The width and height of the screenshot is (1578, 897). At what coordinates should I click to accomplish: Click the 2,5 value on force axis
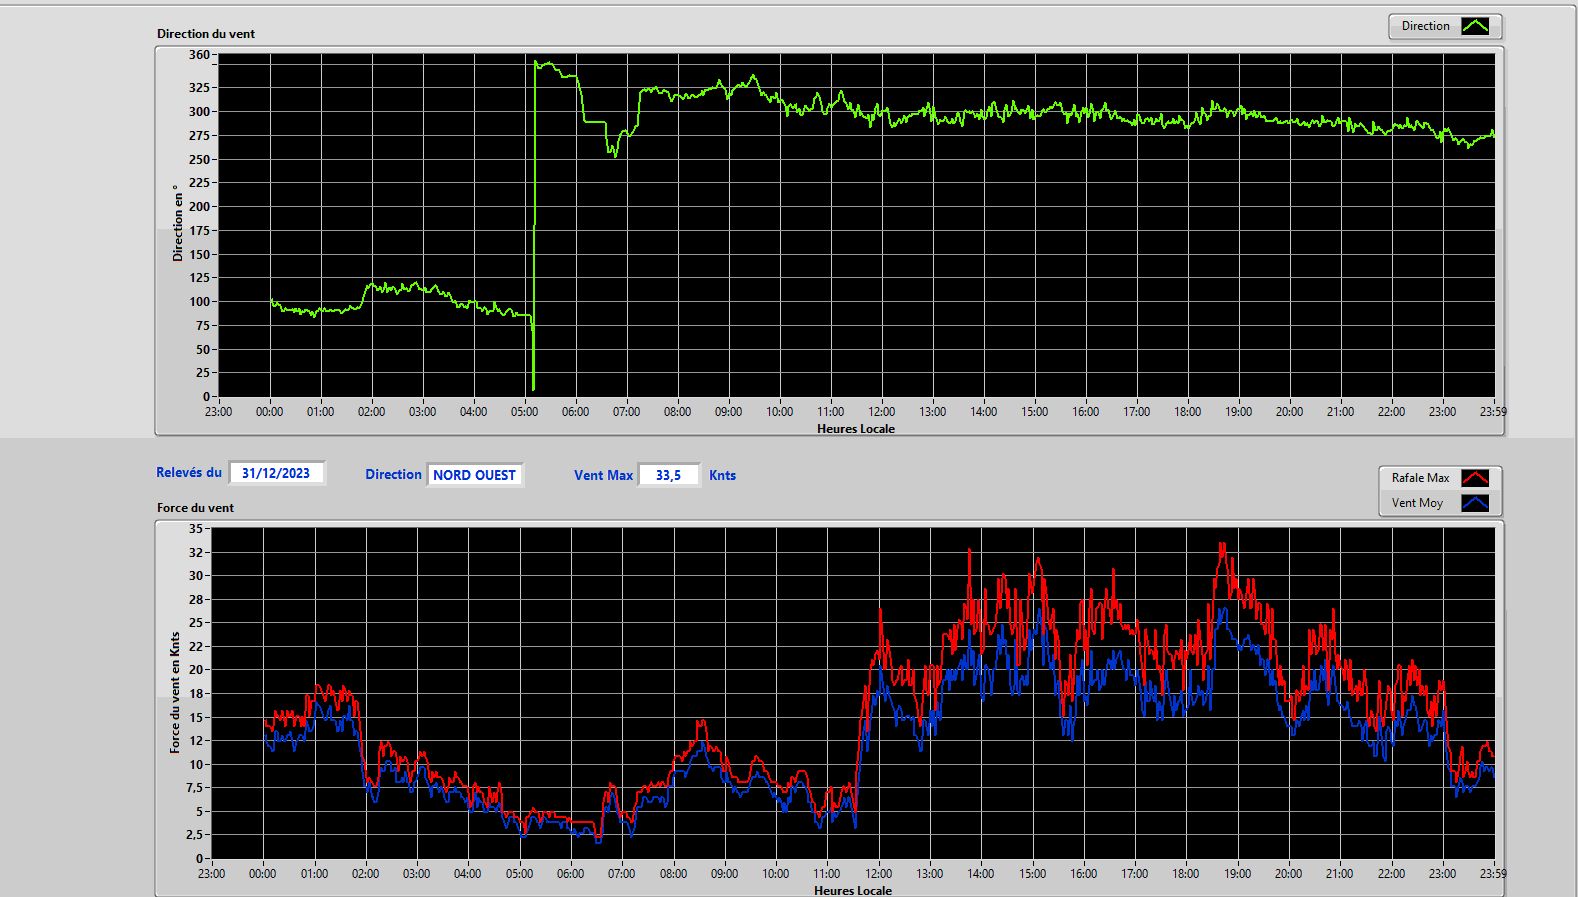pyautogui.click(x=193, y=835)
